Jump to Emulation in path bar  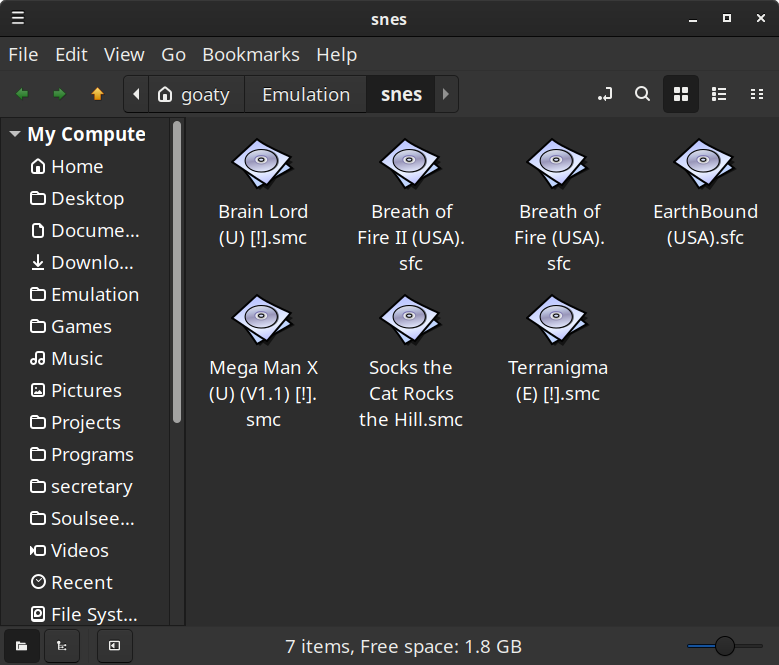pyautogui.click(x=306, y=94)
